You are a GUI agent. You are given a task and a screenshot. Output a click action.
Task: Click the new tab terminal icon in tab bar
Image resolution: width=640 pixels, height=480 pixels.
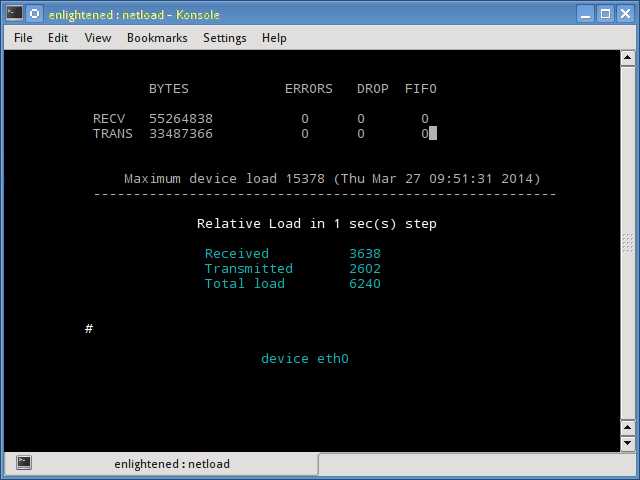(24, 462)
